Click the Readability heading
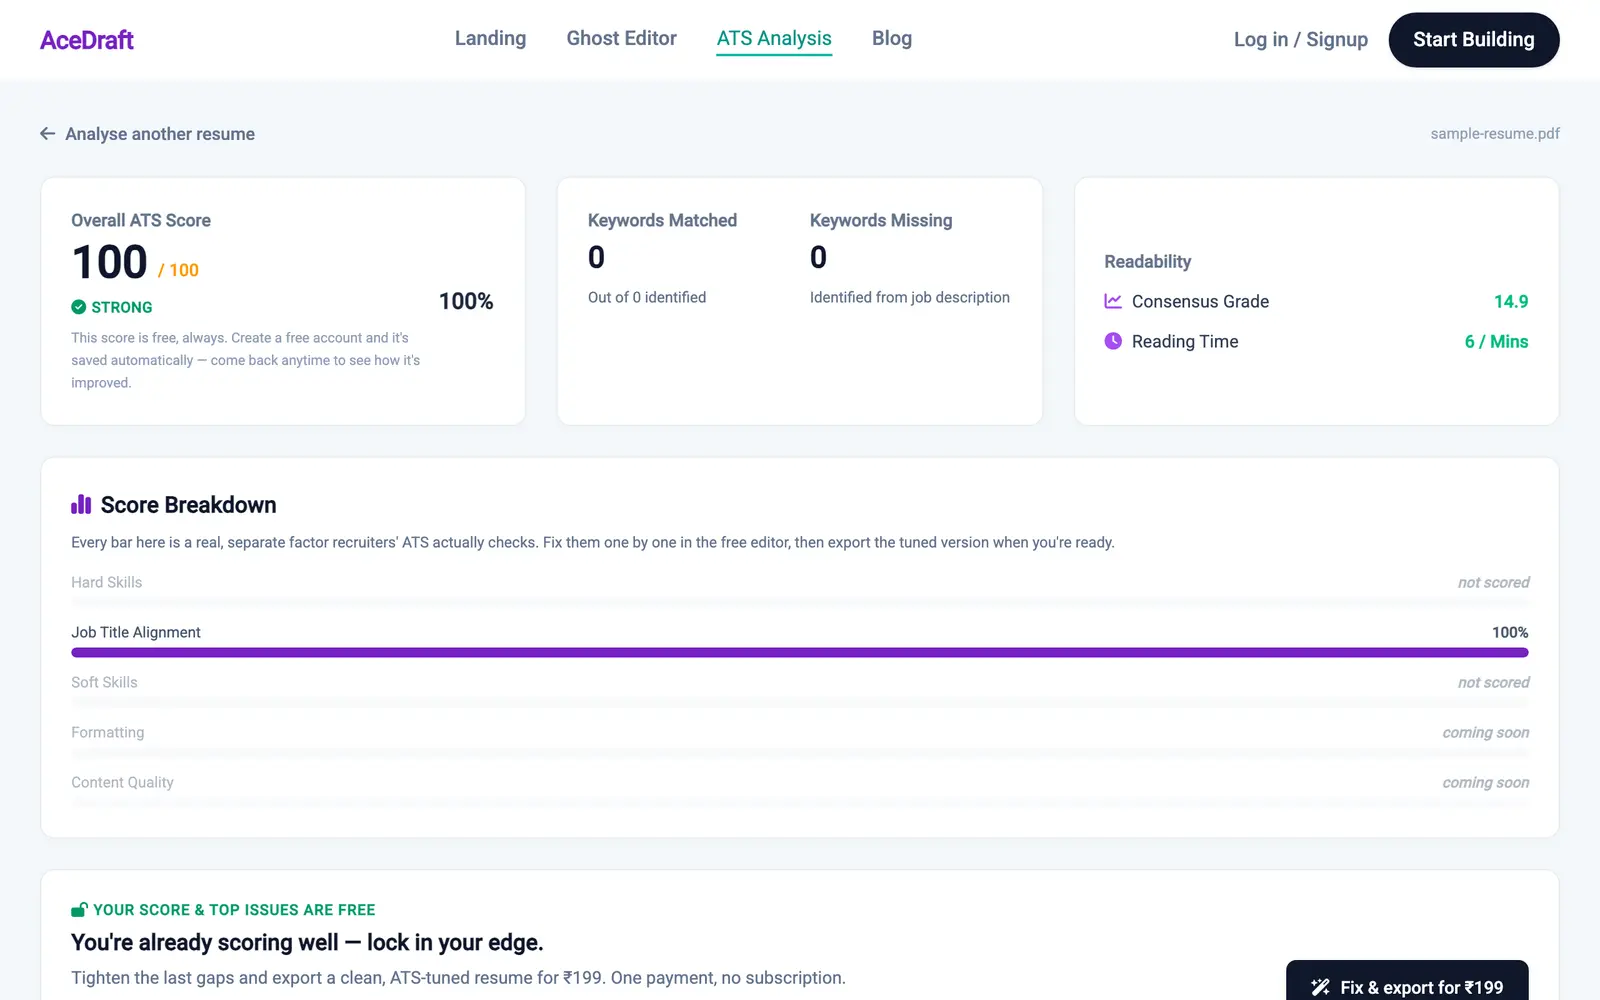 (x=1147, y=261)
